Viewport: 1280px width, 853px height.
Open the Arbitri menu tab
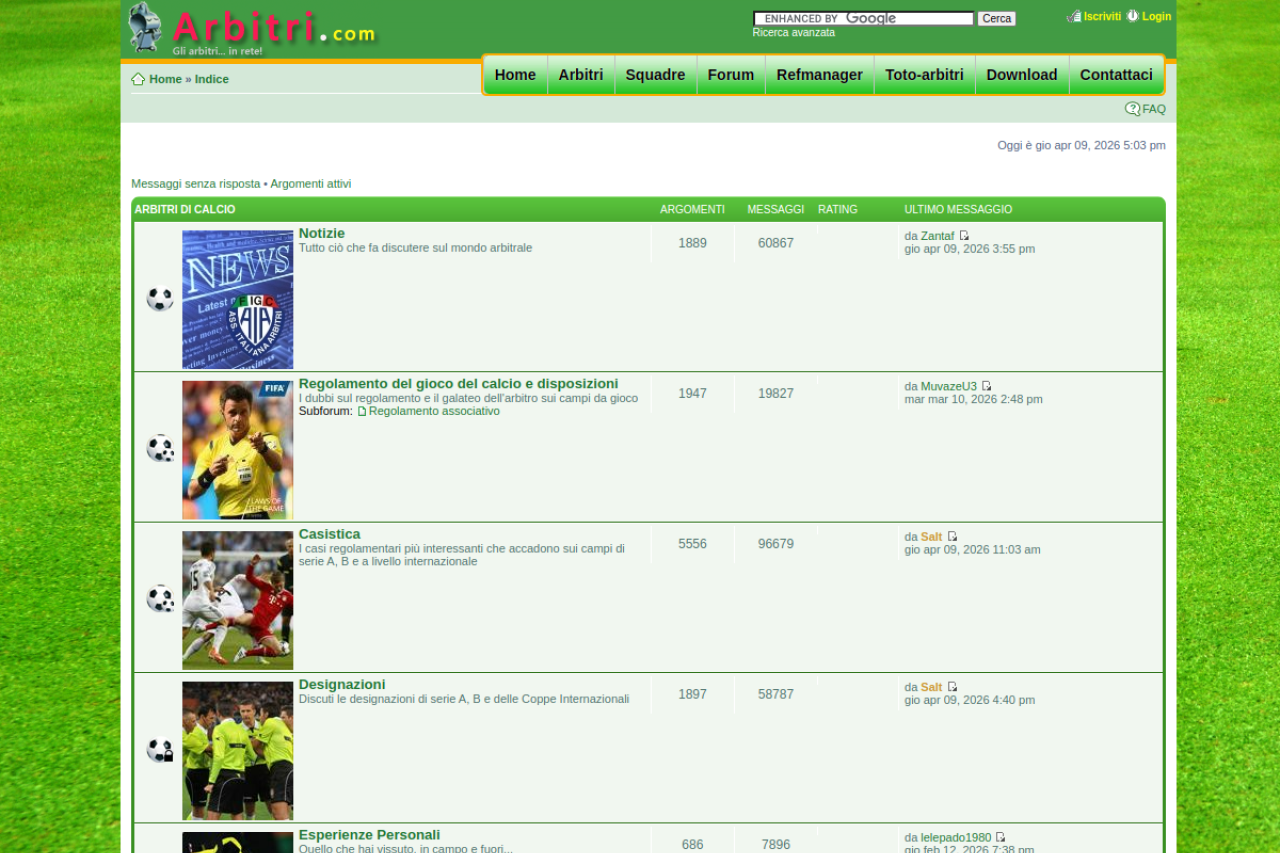pos(581,75)
